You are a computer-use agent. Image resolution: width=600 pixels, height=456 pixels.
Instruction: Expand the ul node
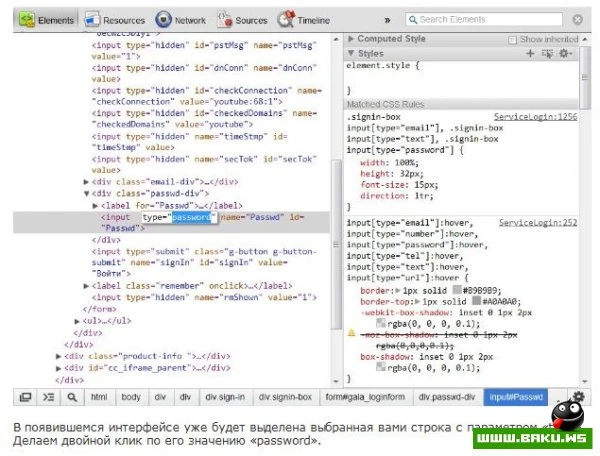(x=77, y=321)
